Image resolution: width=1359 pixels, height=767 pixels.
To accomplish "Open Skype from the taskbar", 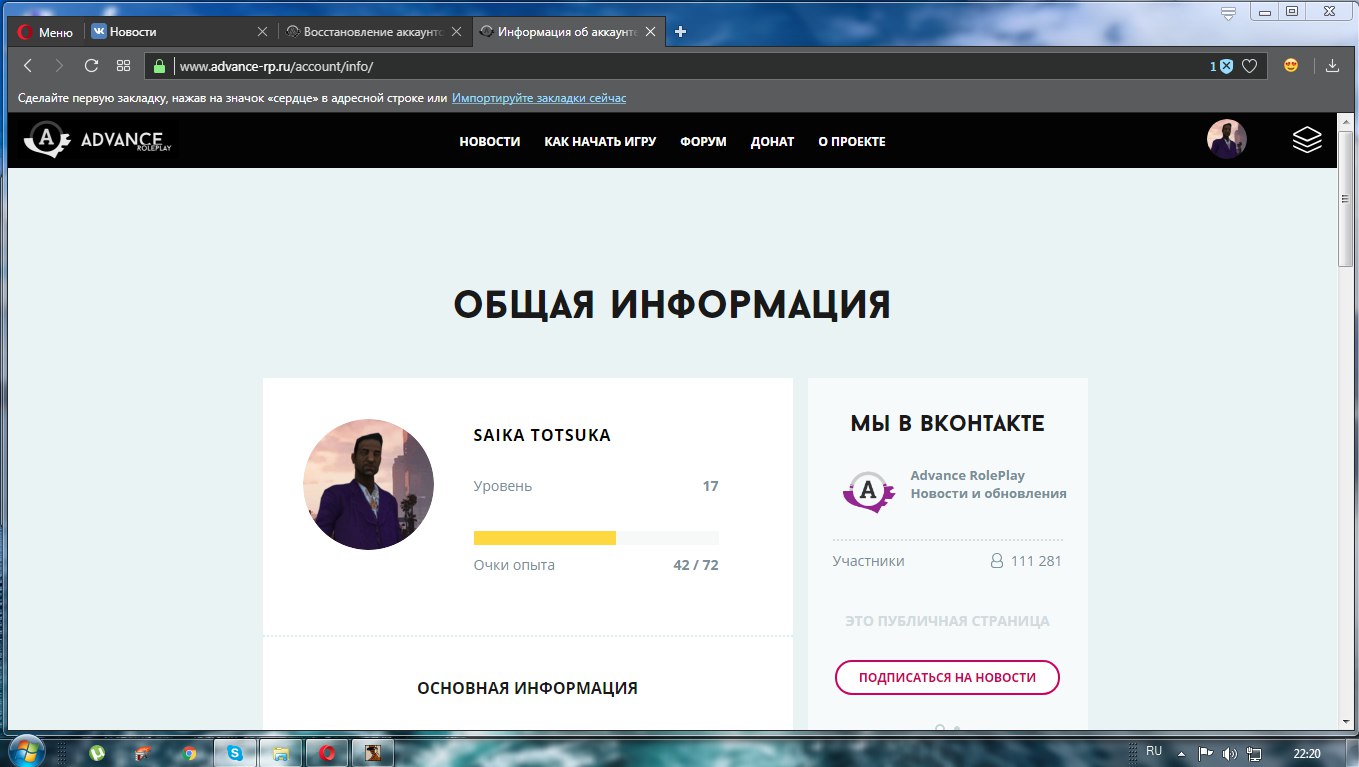I will coord(235,752).
